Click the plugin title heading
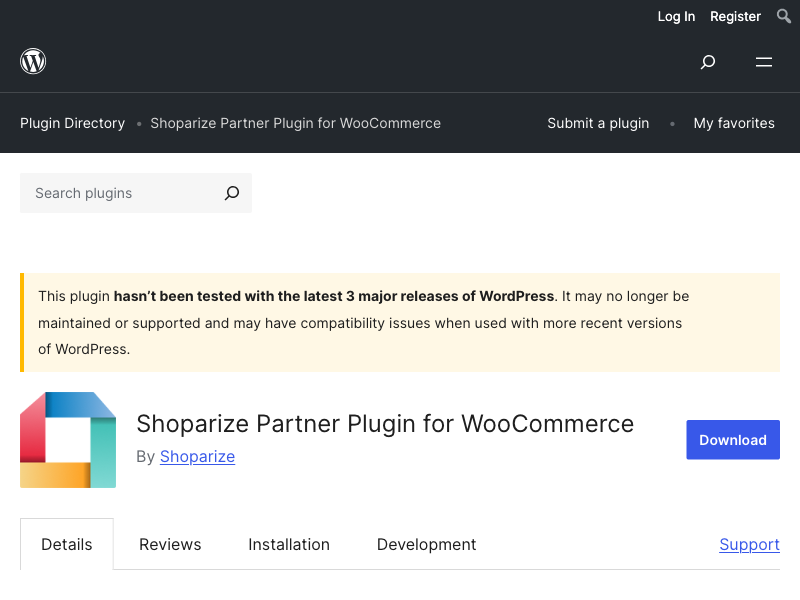800x600 pixels. click(385, 423)
